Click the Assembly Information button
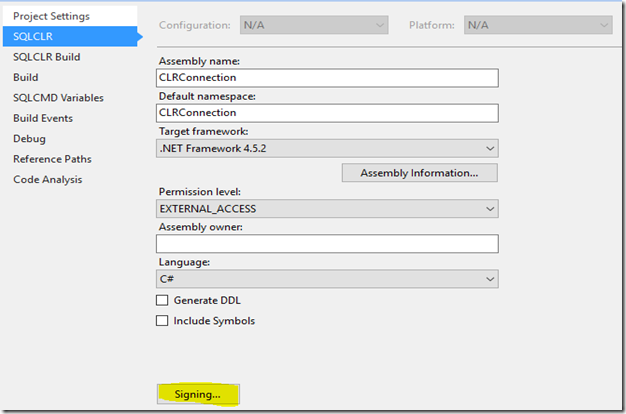This screenshot has height=414, width=626. coord(419,173)
